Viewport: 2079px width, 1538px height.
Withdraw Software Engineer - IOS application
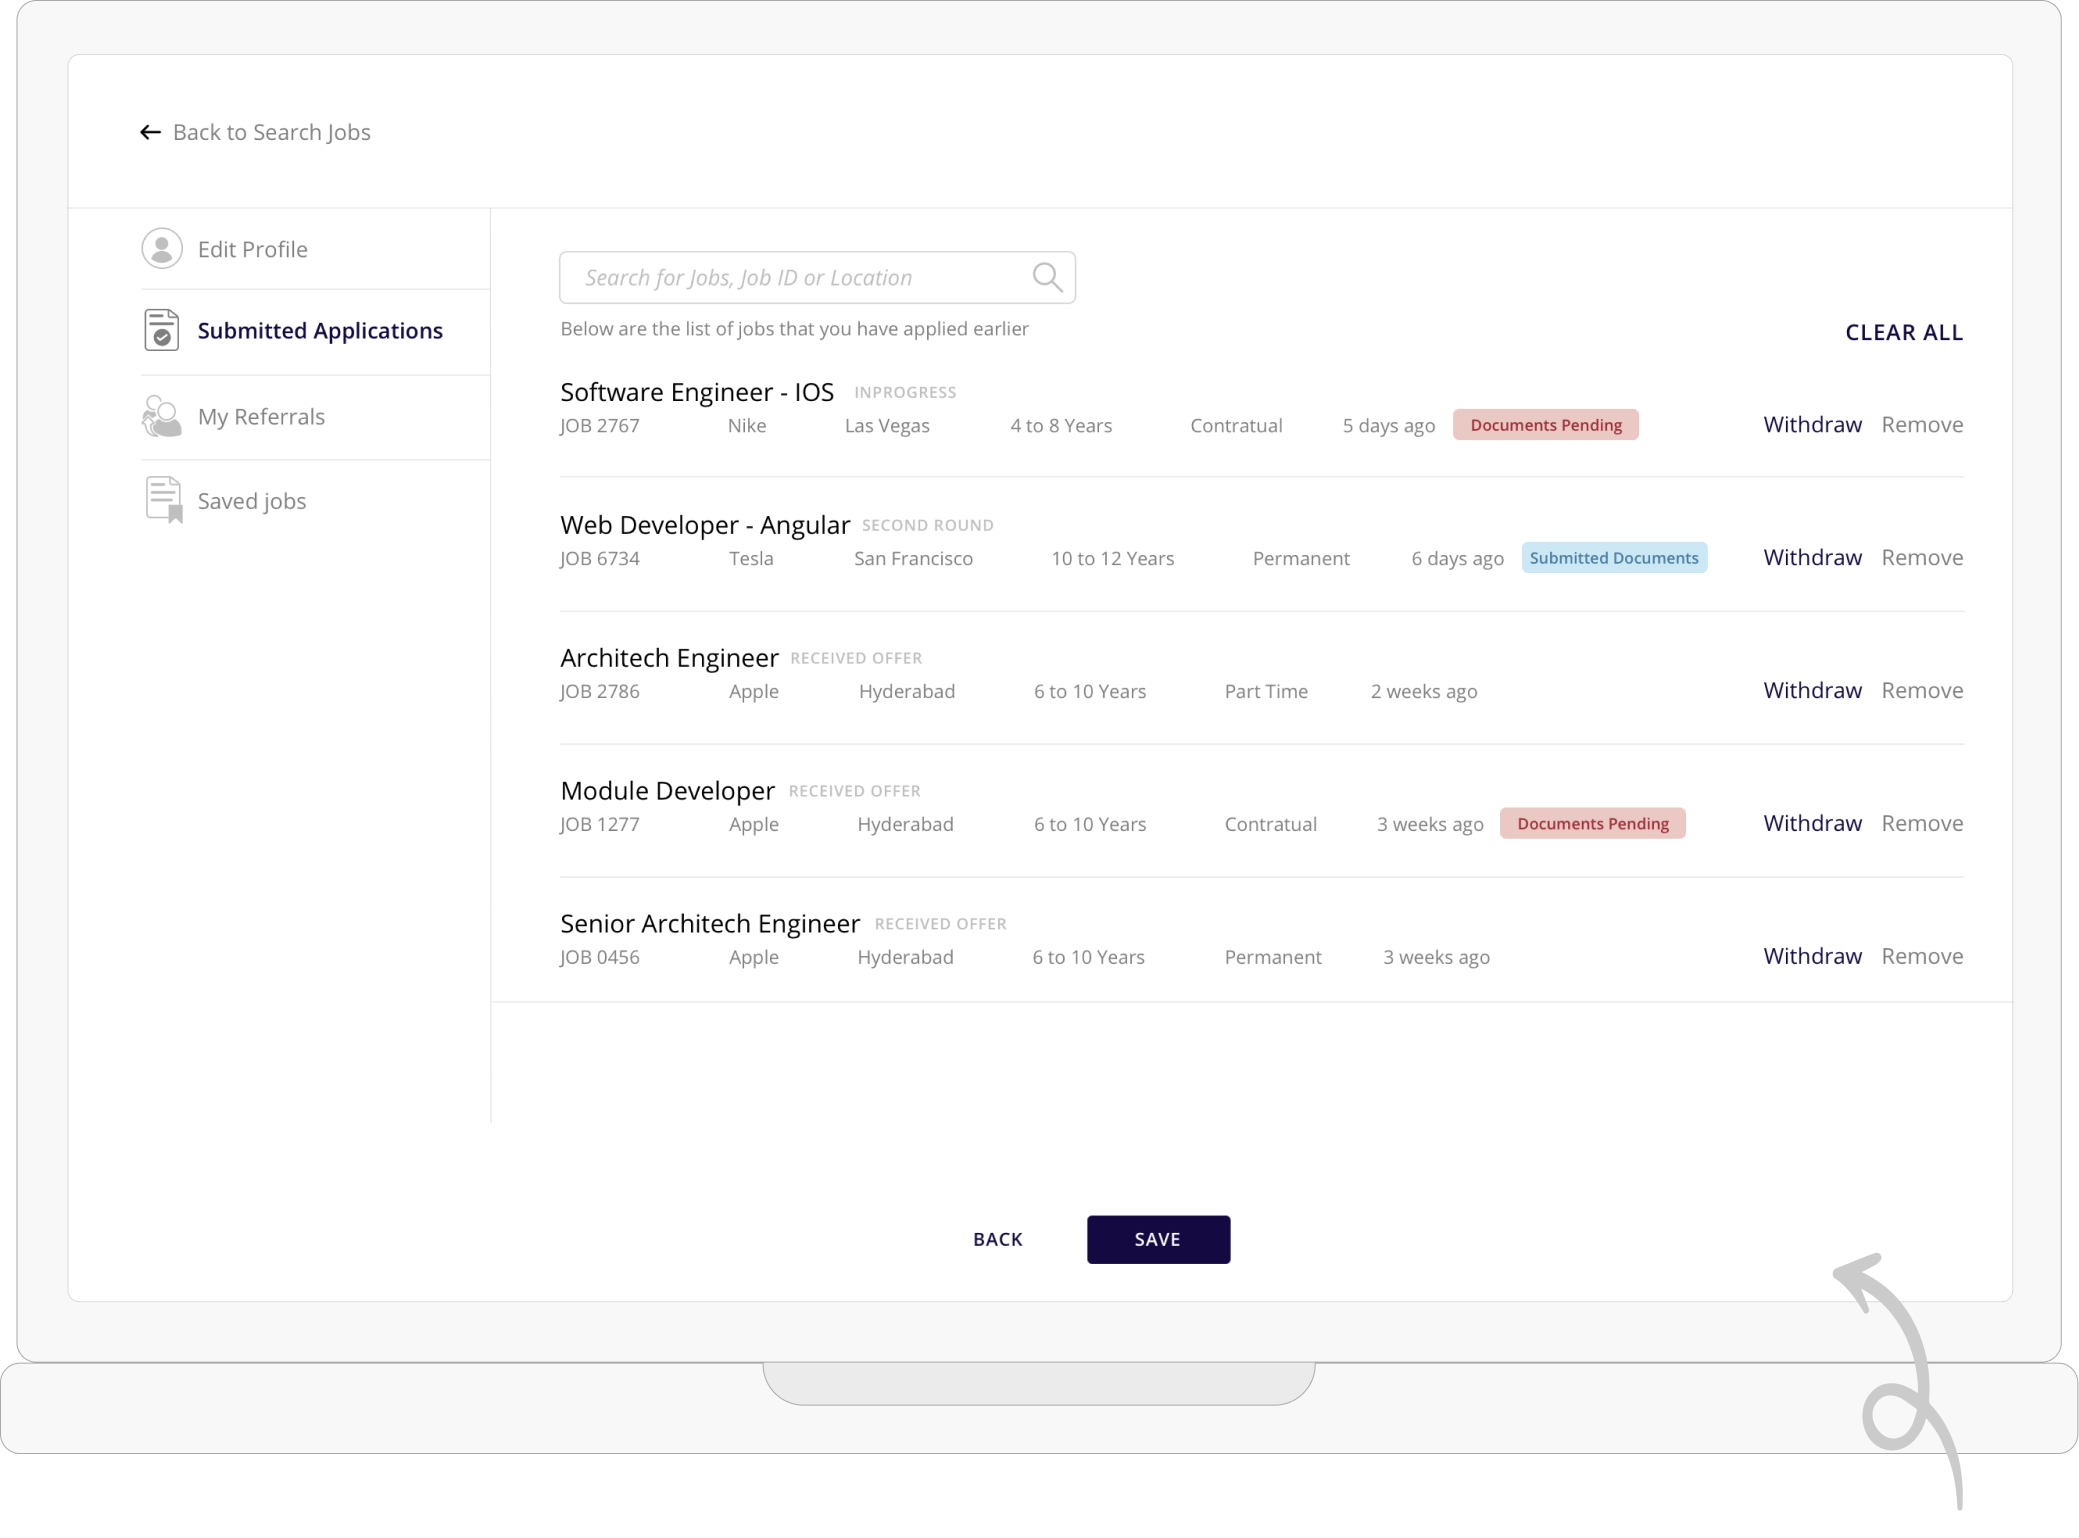click(x=1812, y=424)
